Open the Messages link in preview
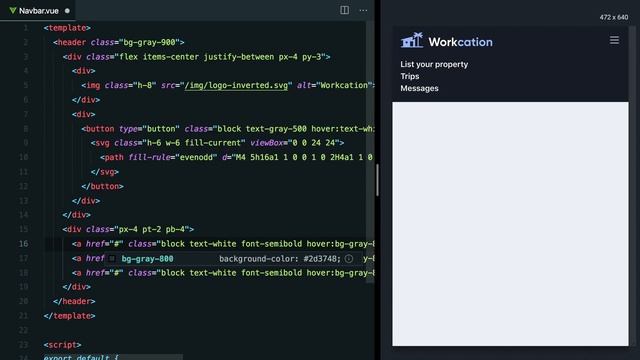The height and width of the screenshot is (360, 640). (419, 88)
